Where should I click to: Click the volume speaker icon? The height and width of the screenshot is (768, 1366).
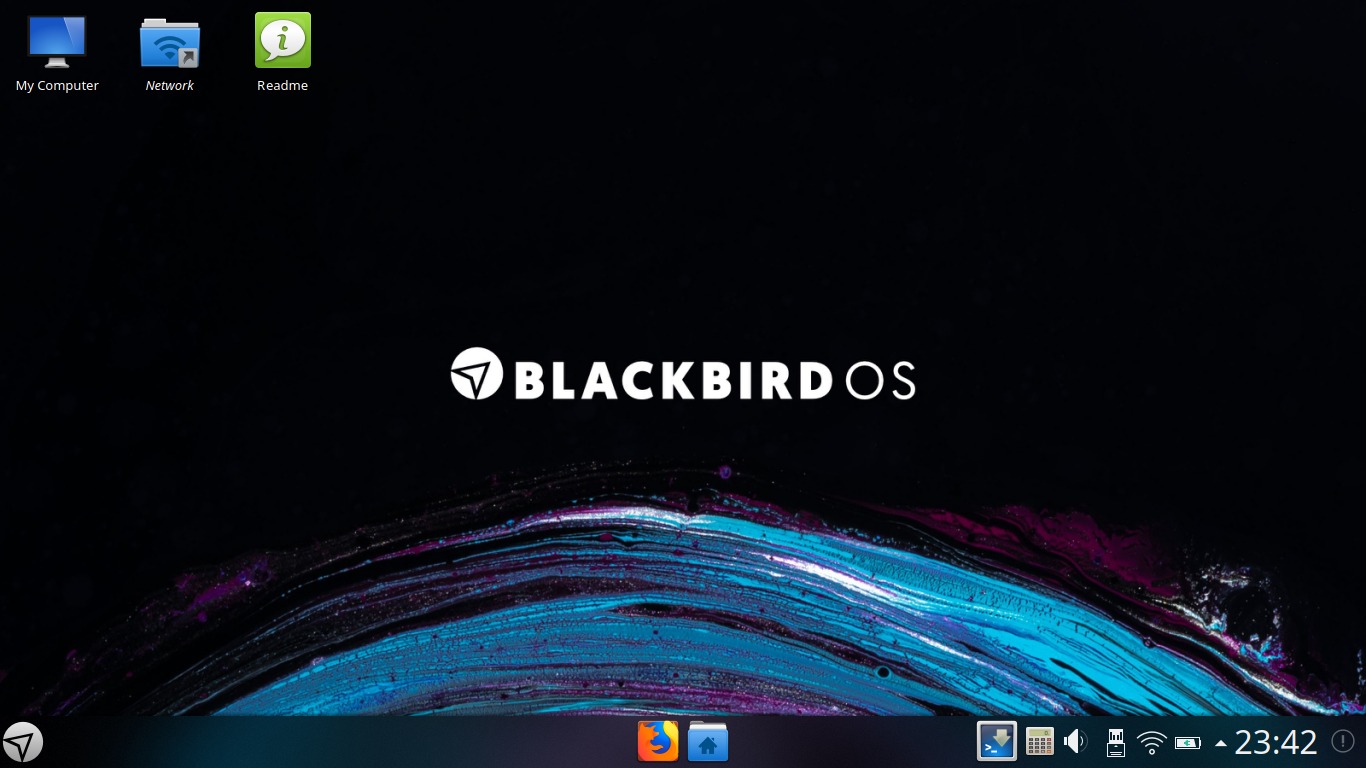tap(1076, 742)
